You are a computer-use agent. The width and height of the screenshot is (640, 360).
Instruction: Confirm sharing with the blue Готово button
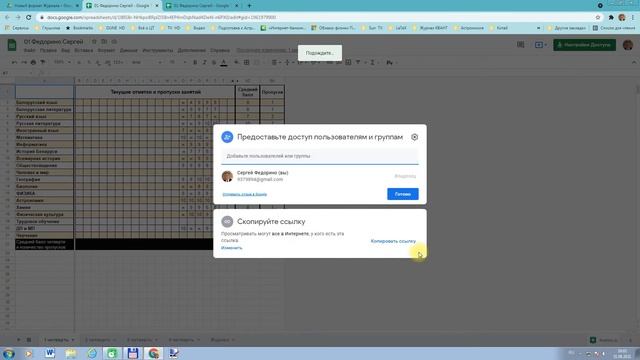pyautogui.click(x=402, y=194)
